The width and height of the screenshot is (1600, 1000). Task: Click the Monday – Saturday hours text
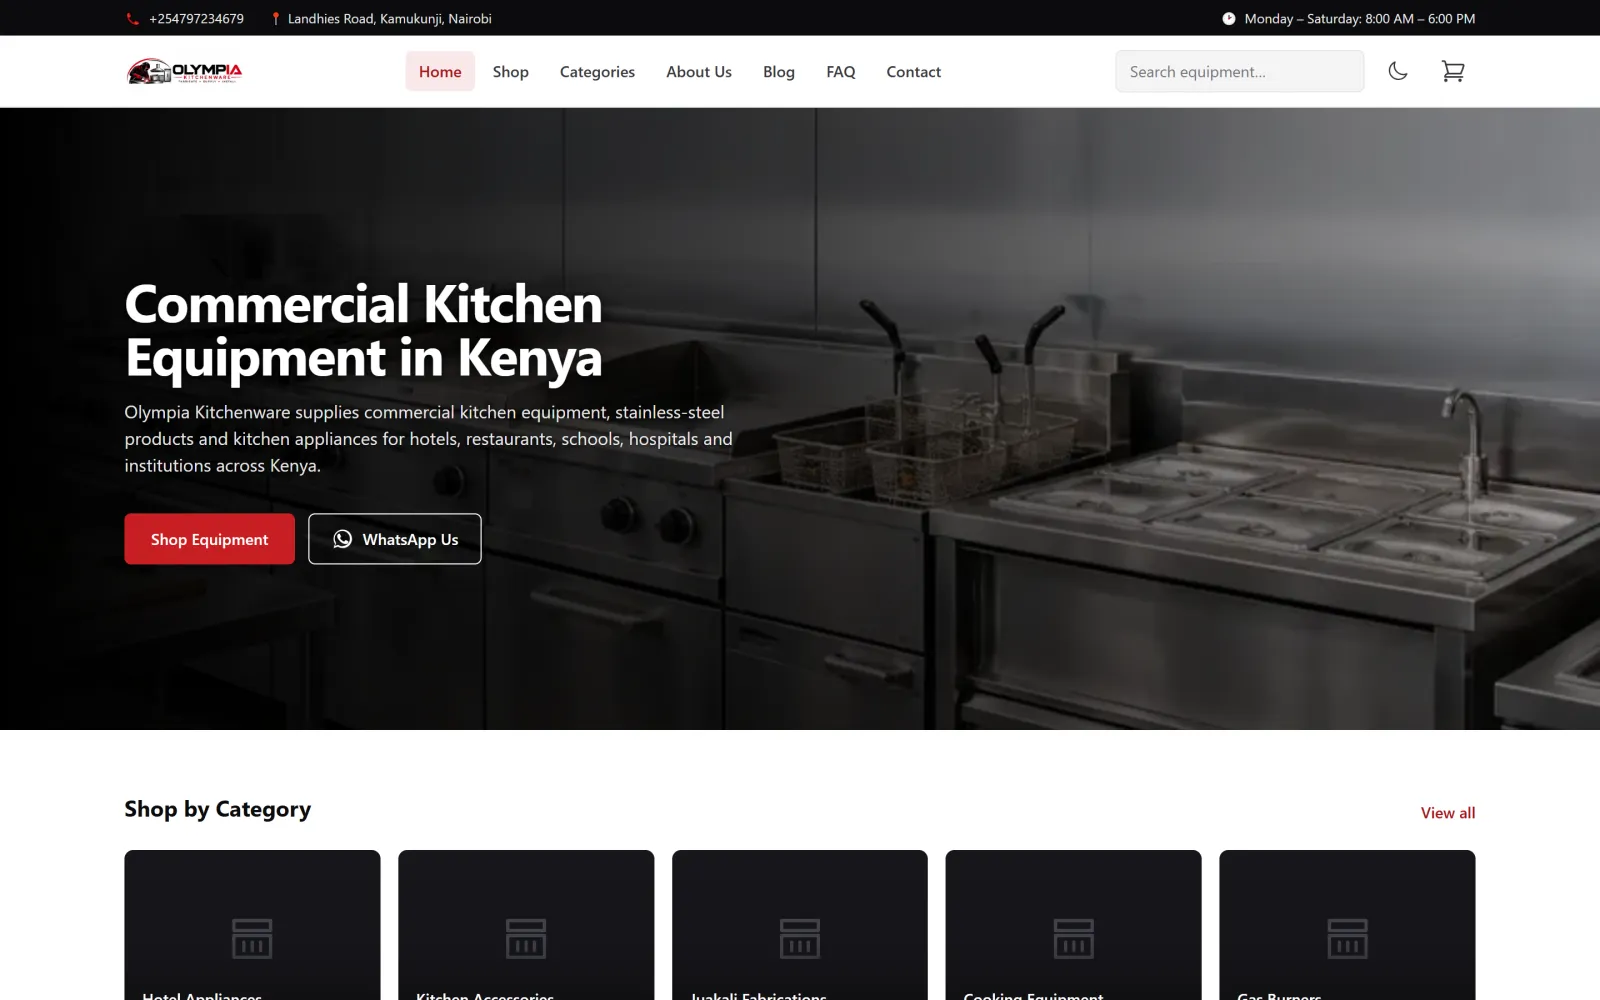1360,19
